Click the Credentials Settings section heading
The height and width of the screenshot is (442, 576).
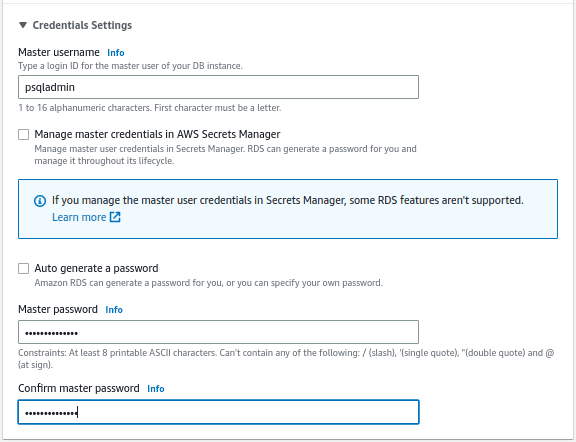tap(82, 25)
